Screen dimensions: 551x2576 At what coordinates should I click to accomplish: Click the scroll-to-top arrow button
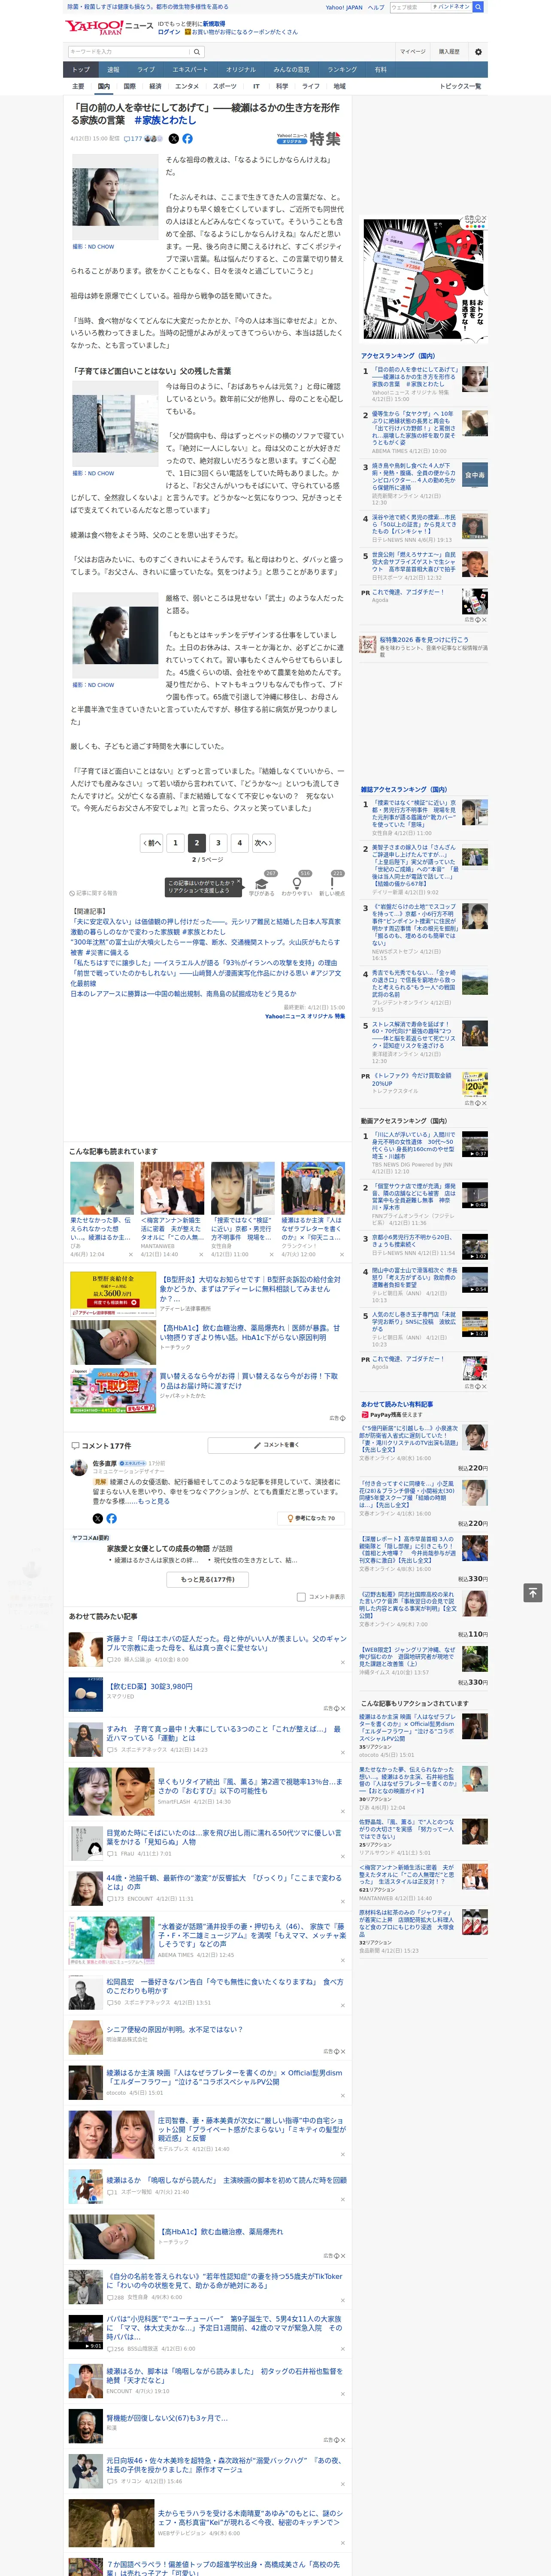pos(533,1592)
